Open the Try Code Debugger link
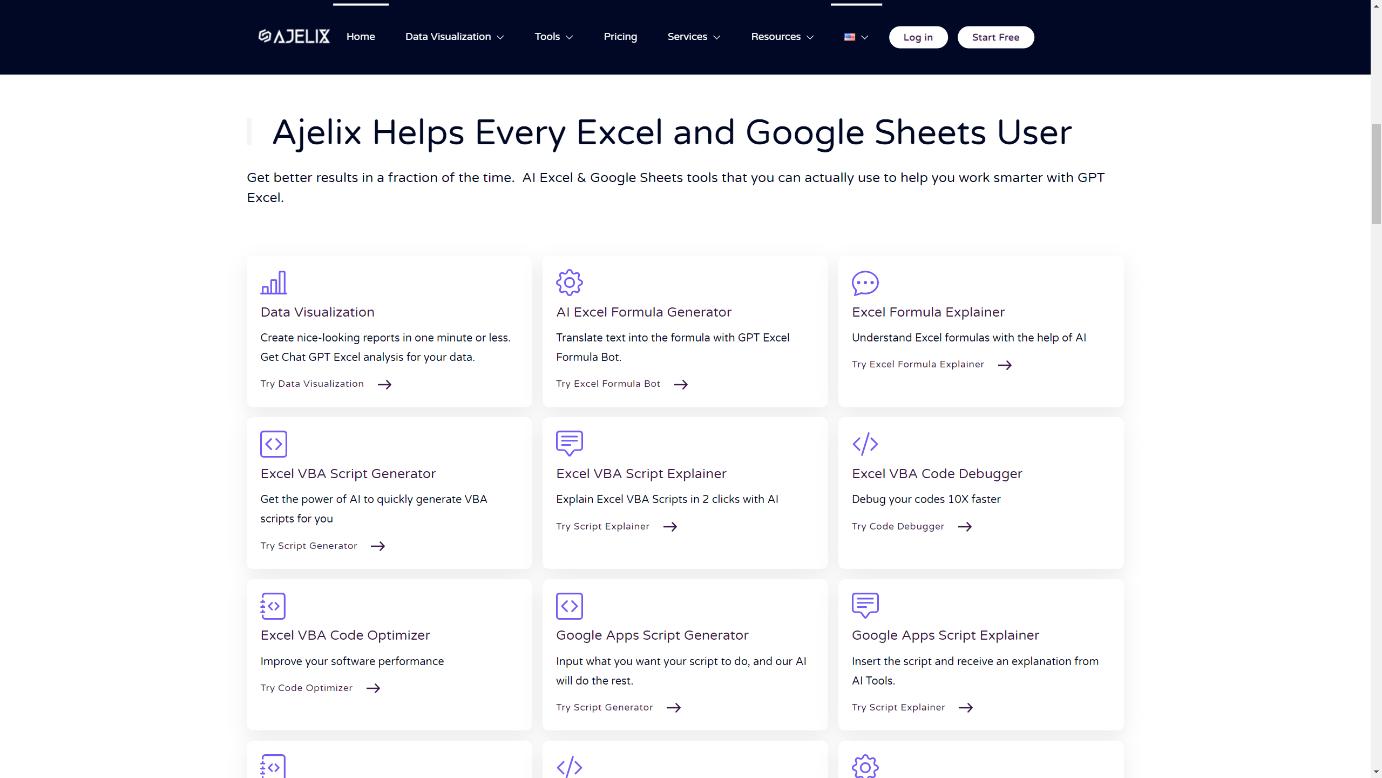This screenshot has height=778, width=1382. (898, 526)
